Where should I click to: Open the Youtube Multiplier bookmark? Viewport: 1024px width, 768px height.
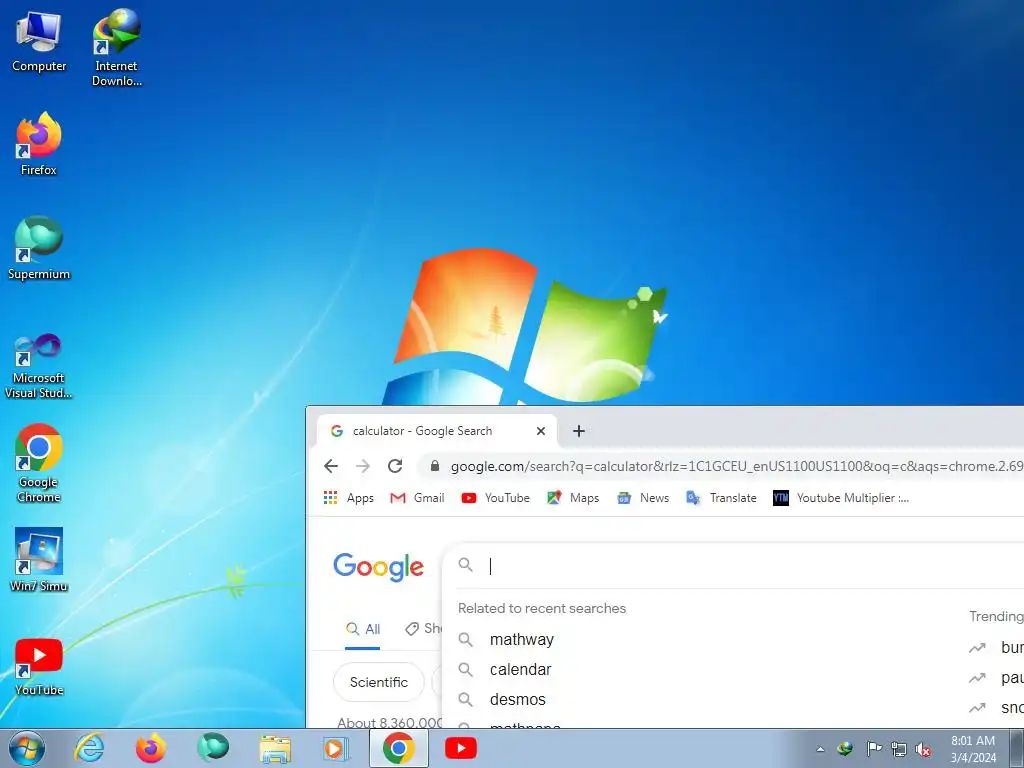[841, 498]
